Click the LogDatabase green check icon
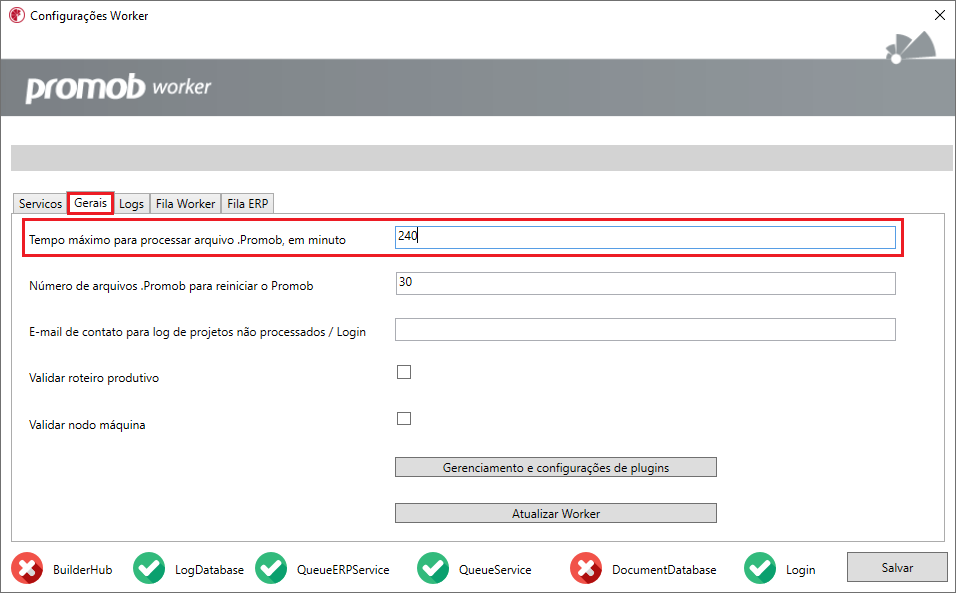 coord(149,568)
